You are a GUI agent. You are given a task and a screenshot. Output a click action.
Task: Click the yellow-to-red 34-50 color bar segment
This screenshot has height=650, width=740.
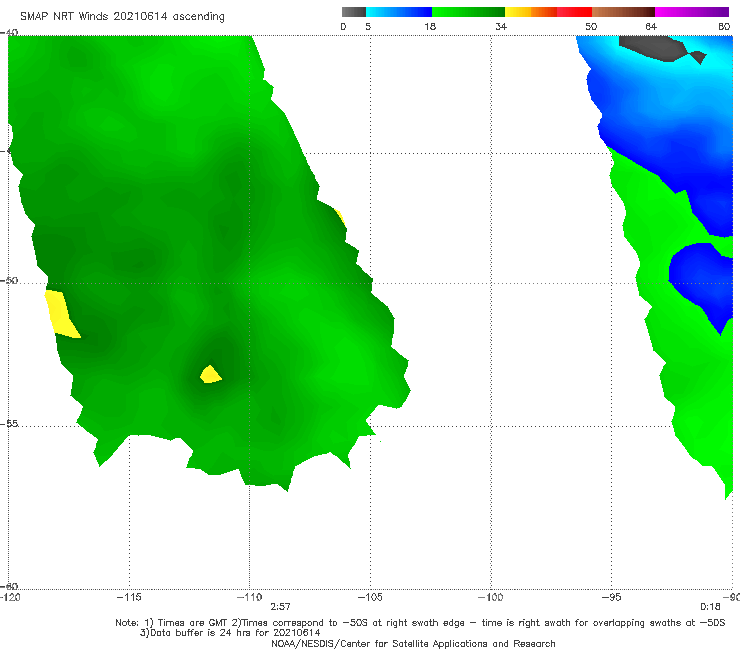click(x=548, y=12)
